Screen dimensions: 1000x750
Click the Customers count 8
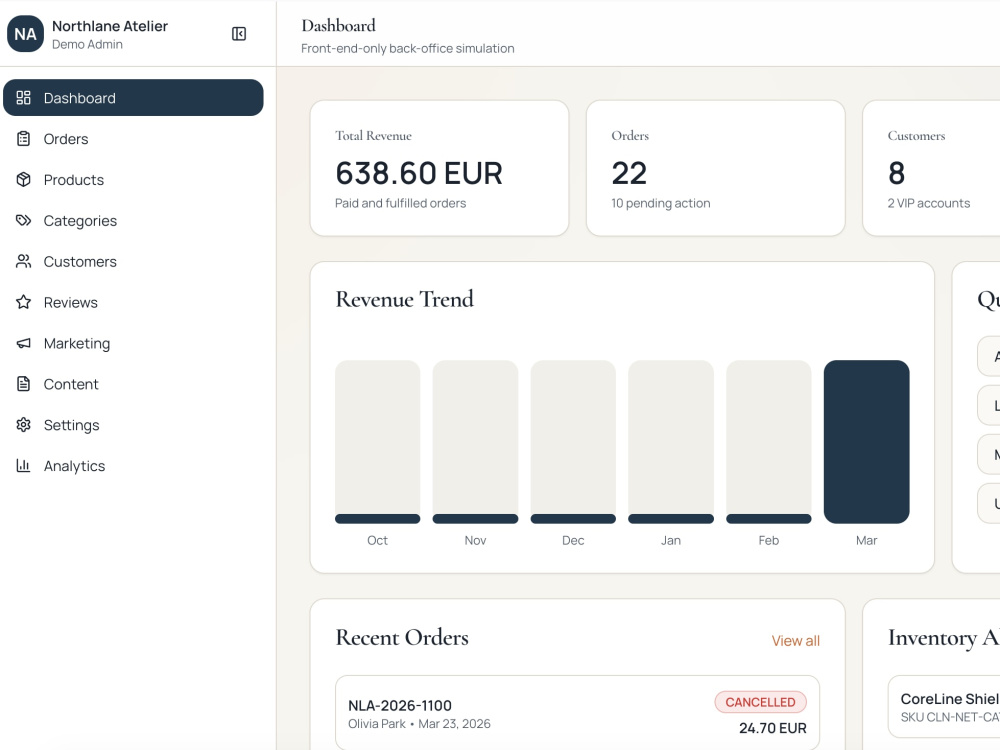[x=896, y=173]
